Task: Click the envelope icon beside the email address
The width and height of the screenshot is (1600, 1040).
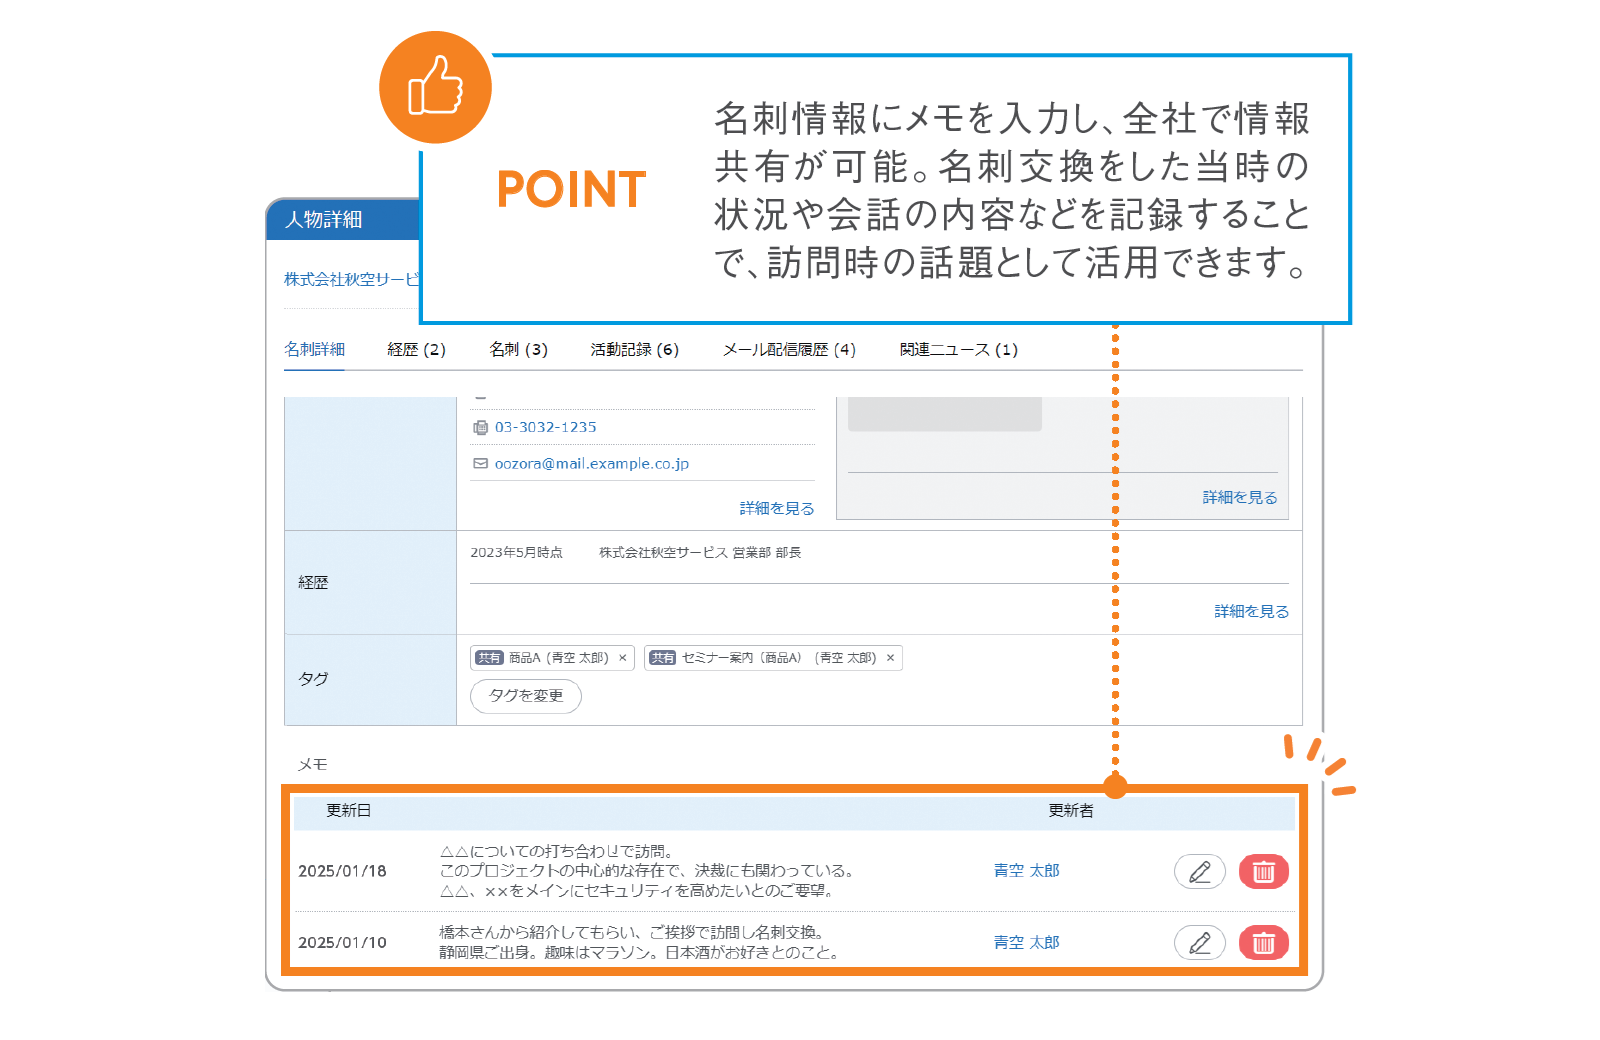Action: click(x=480, y=463)
